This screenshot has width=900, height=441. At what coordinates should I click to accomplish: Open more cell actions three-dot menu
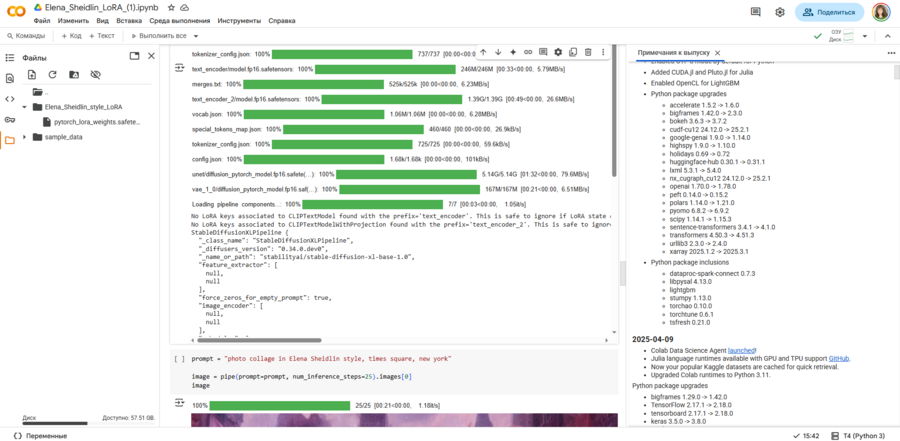click(x=603, y=52)
